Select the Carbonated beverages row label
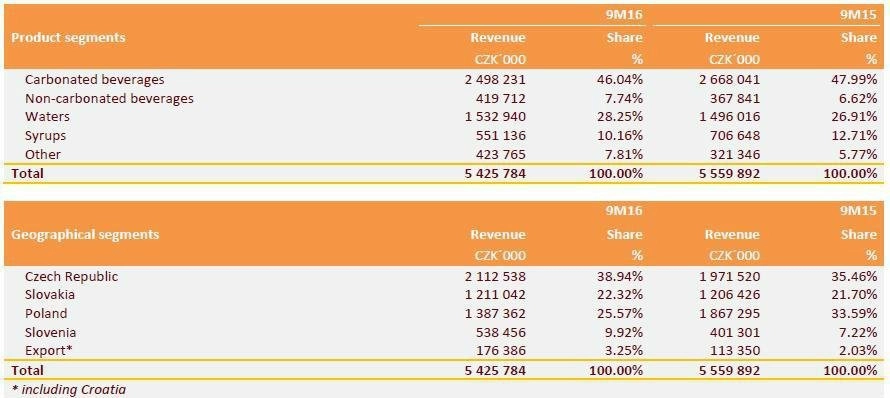This screenshot has height=398, width=890. [94, 79]
